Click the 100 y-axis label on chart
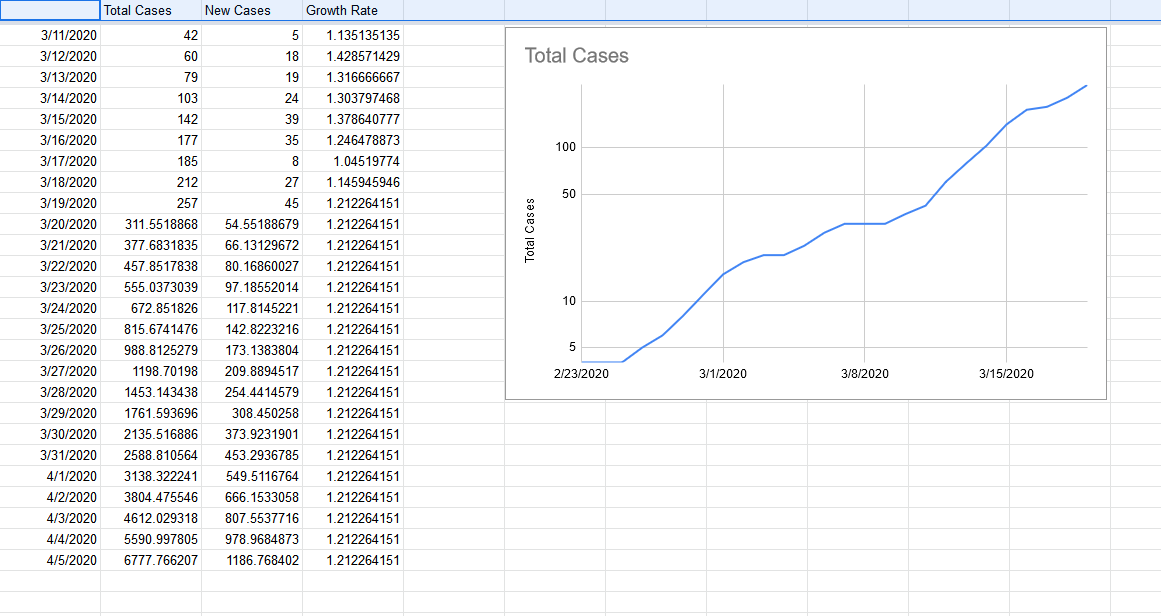Viewport: 1161px width, 616px height. tap(566, 147)
